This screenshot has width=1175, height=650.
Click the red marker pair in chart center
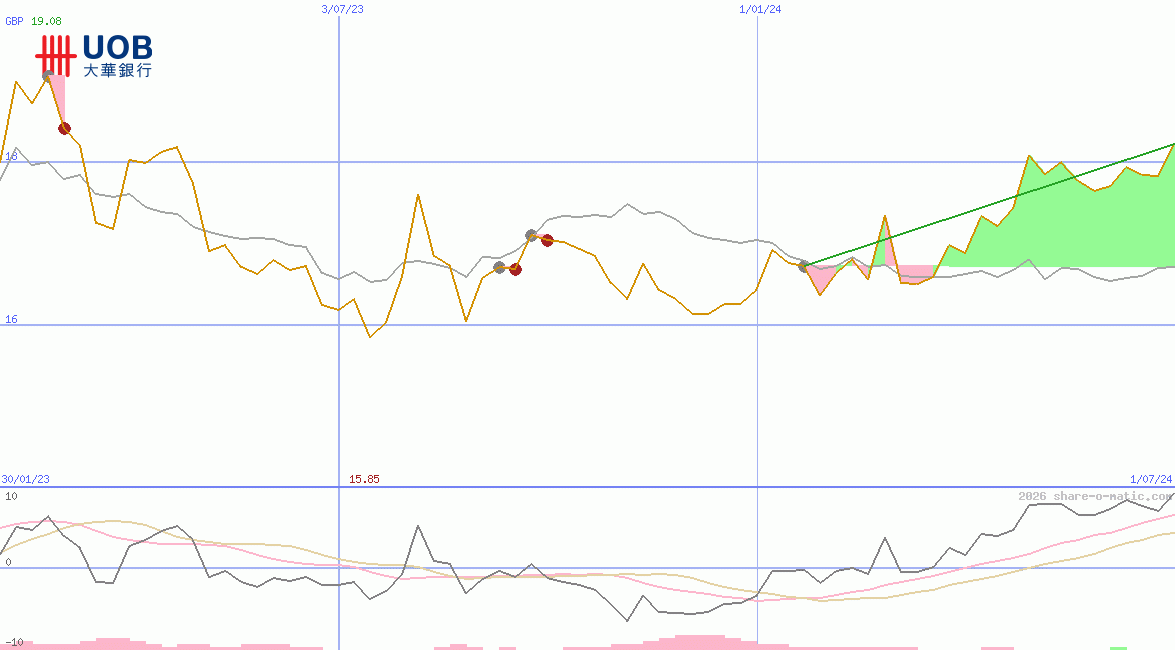tap(516, 268)
